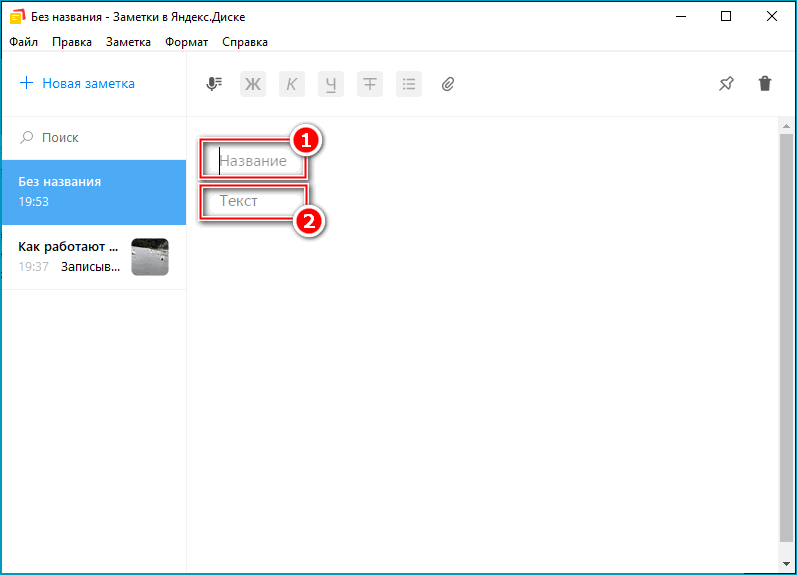This screenshot has width=797, height=575.
Task: Open the Справка menu
Action: 245,42
